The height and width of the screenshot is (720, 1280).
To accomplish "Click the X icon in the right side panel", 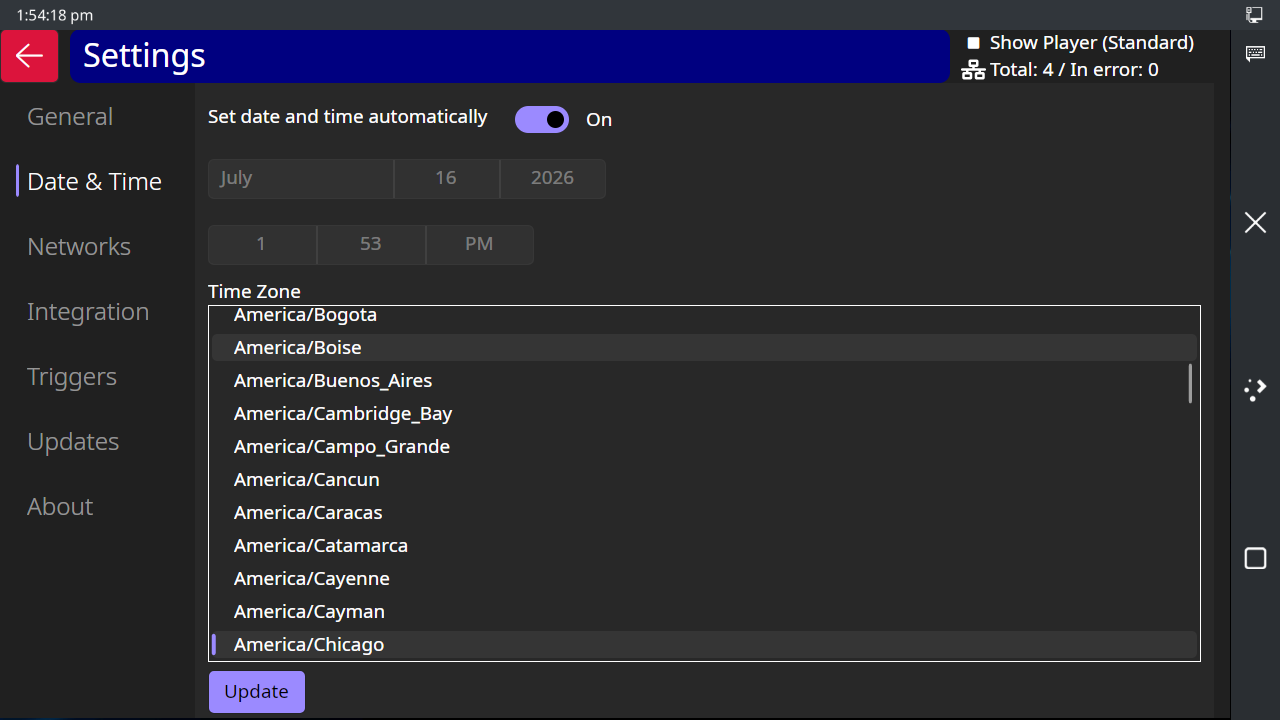I will click(x=1255, y=222).
